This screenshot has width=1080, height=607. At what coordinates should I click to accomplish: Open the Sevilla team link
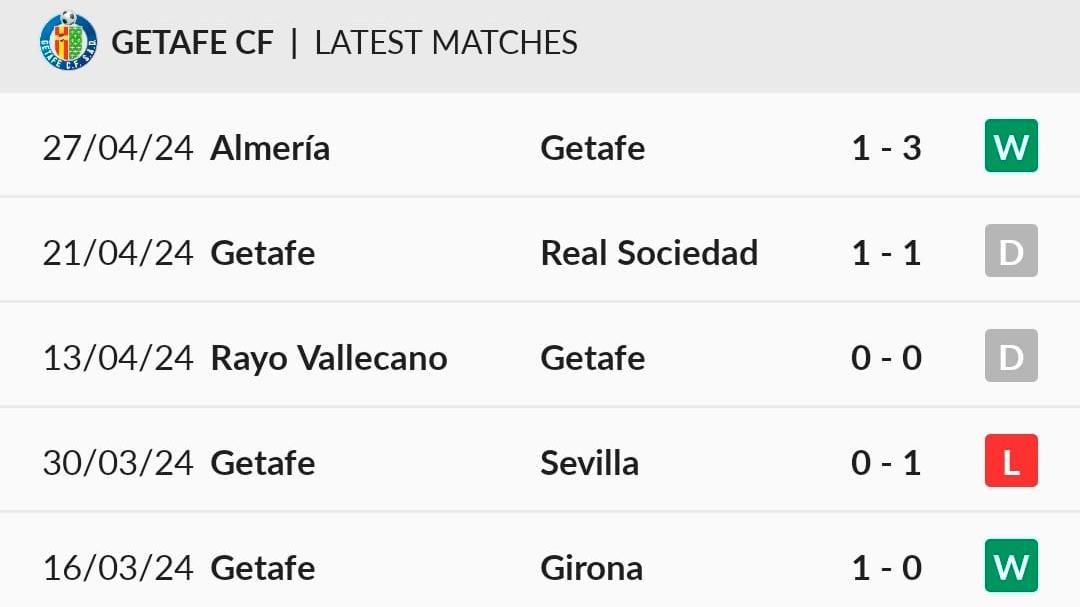coord(590,463)
